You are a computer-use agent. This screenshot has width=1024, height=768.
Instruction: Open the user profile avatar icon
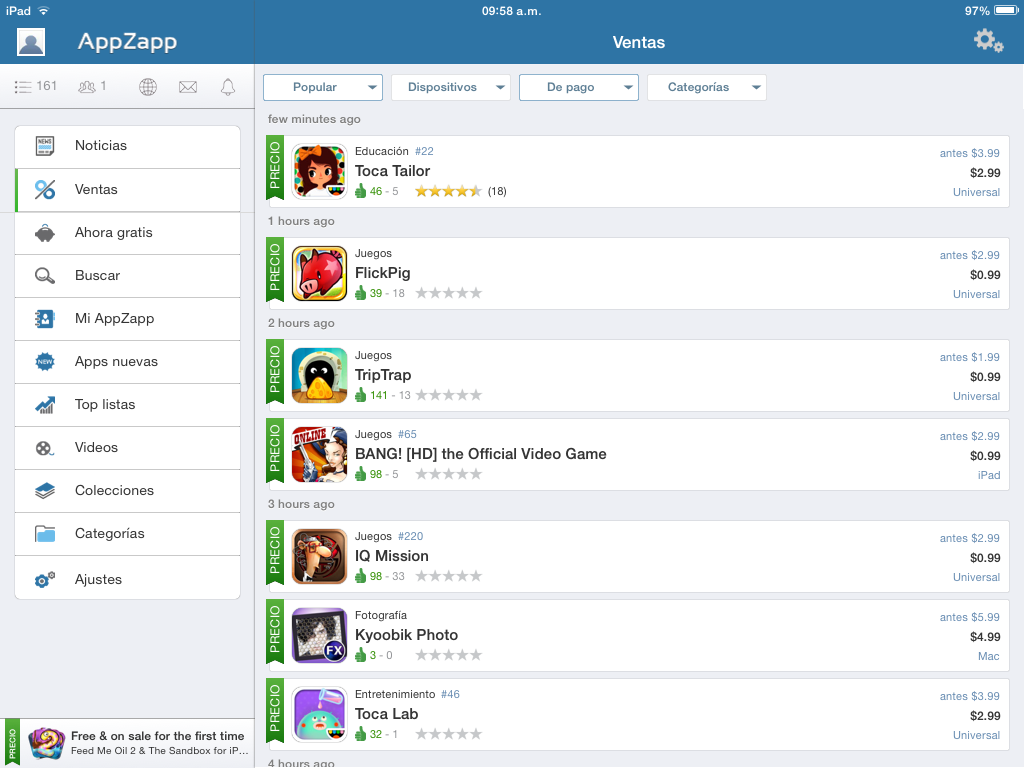31,42
